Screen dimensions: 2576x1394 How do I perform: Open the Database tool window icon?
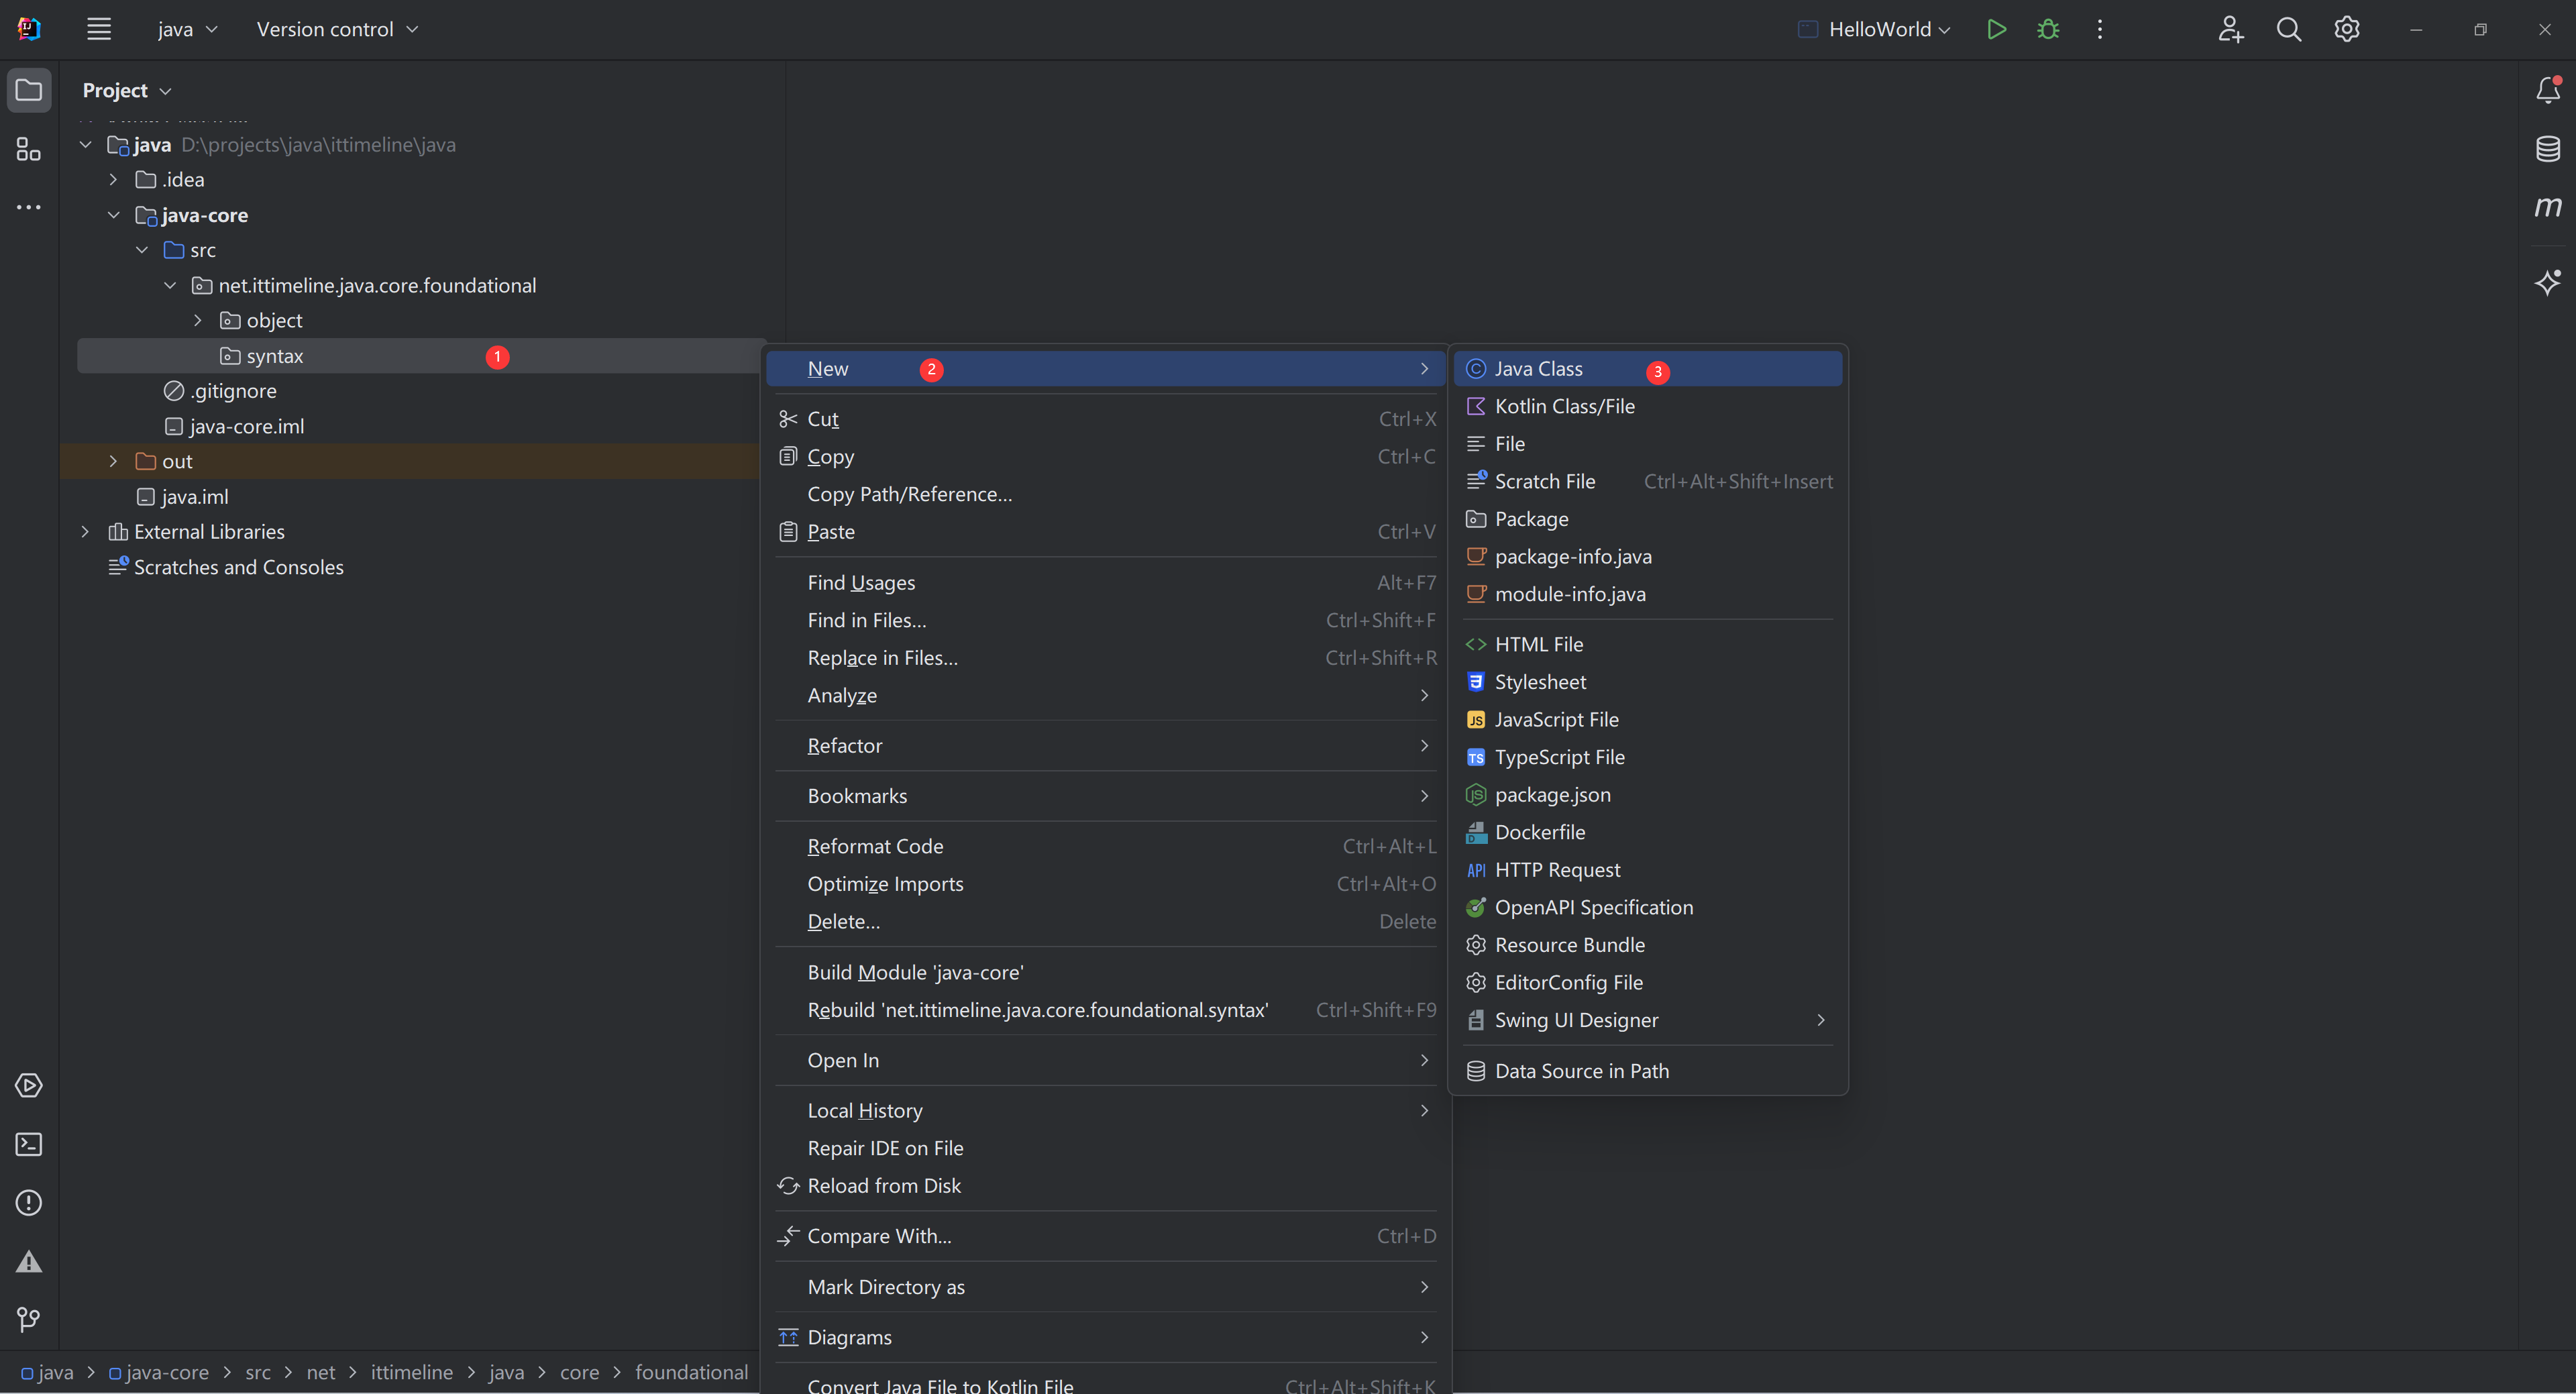[x=2548, y=149]
